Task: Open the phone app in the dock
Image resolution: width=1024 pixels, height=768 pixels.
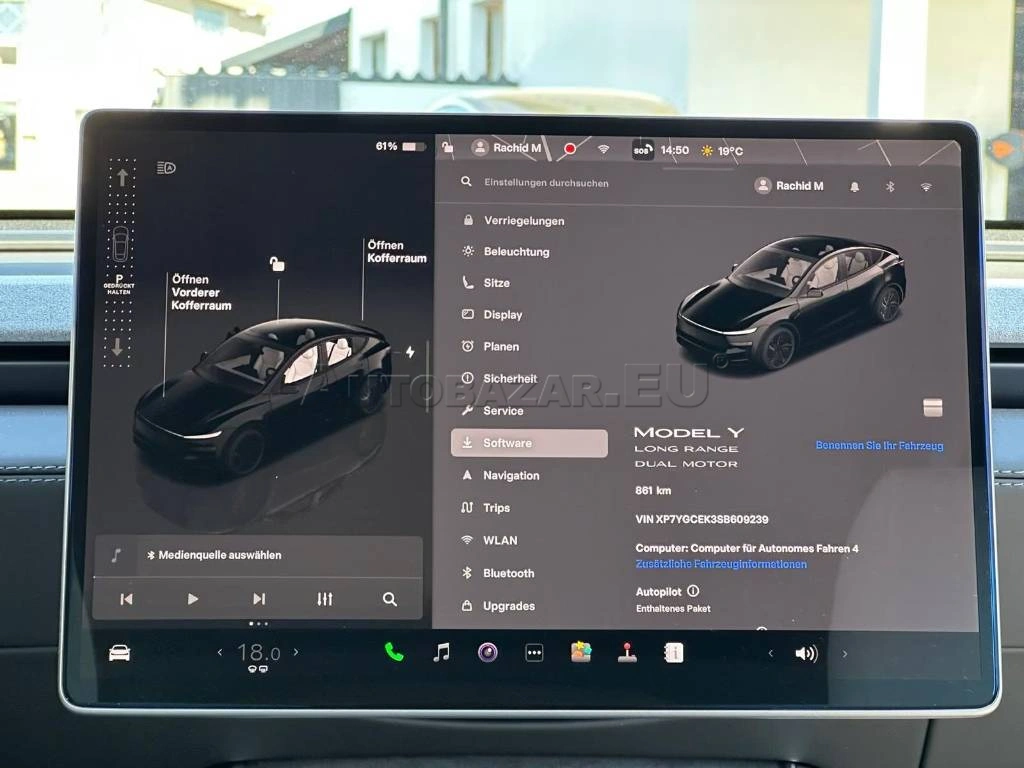Action: tap(394, 652)
